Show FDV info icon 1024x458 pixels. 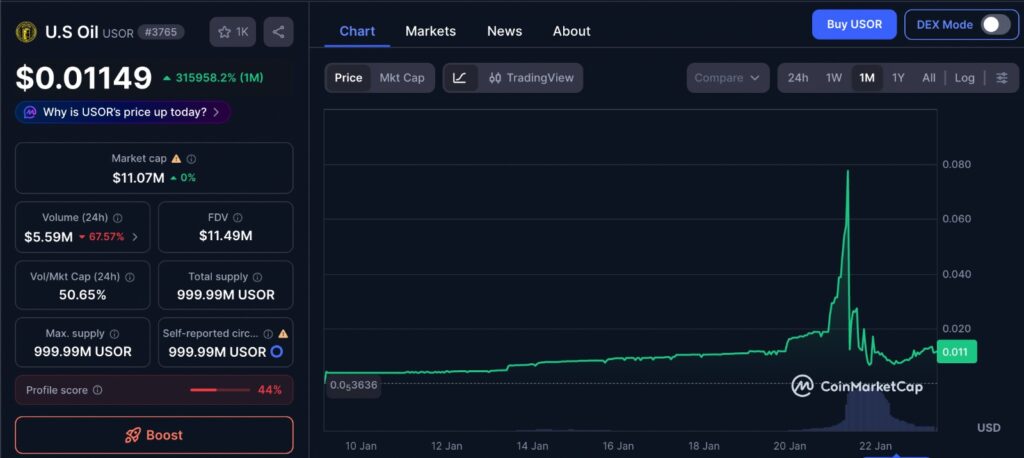(238, 218)
